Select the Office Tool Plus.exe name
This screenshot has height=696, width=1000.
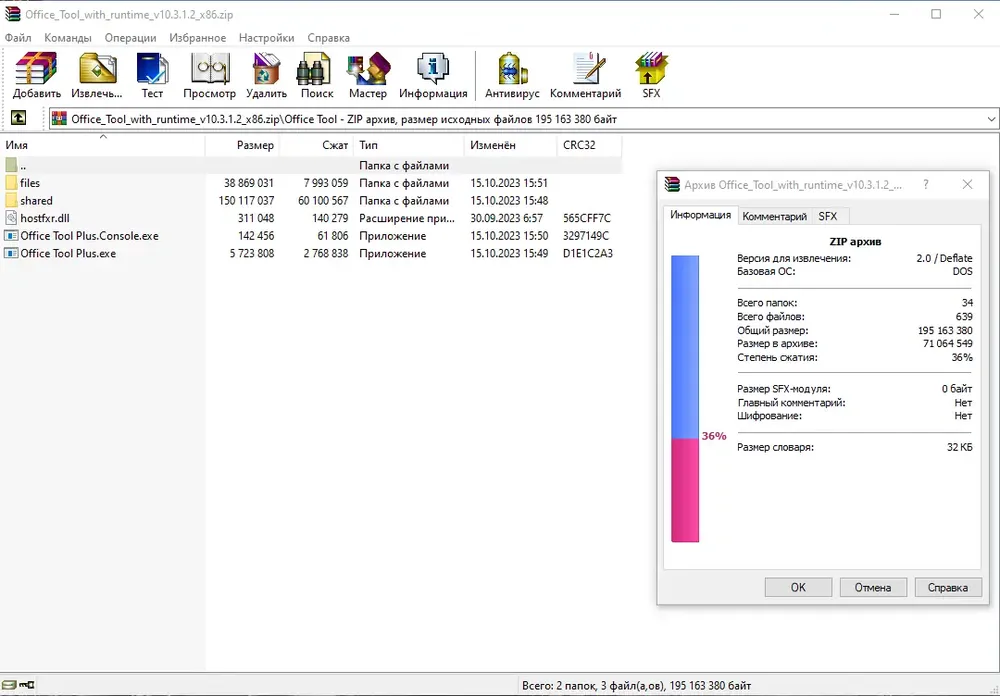pyautogui.click(x=68, y=253)
